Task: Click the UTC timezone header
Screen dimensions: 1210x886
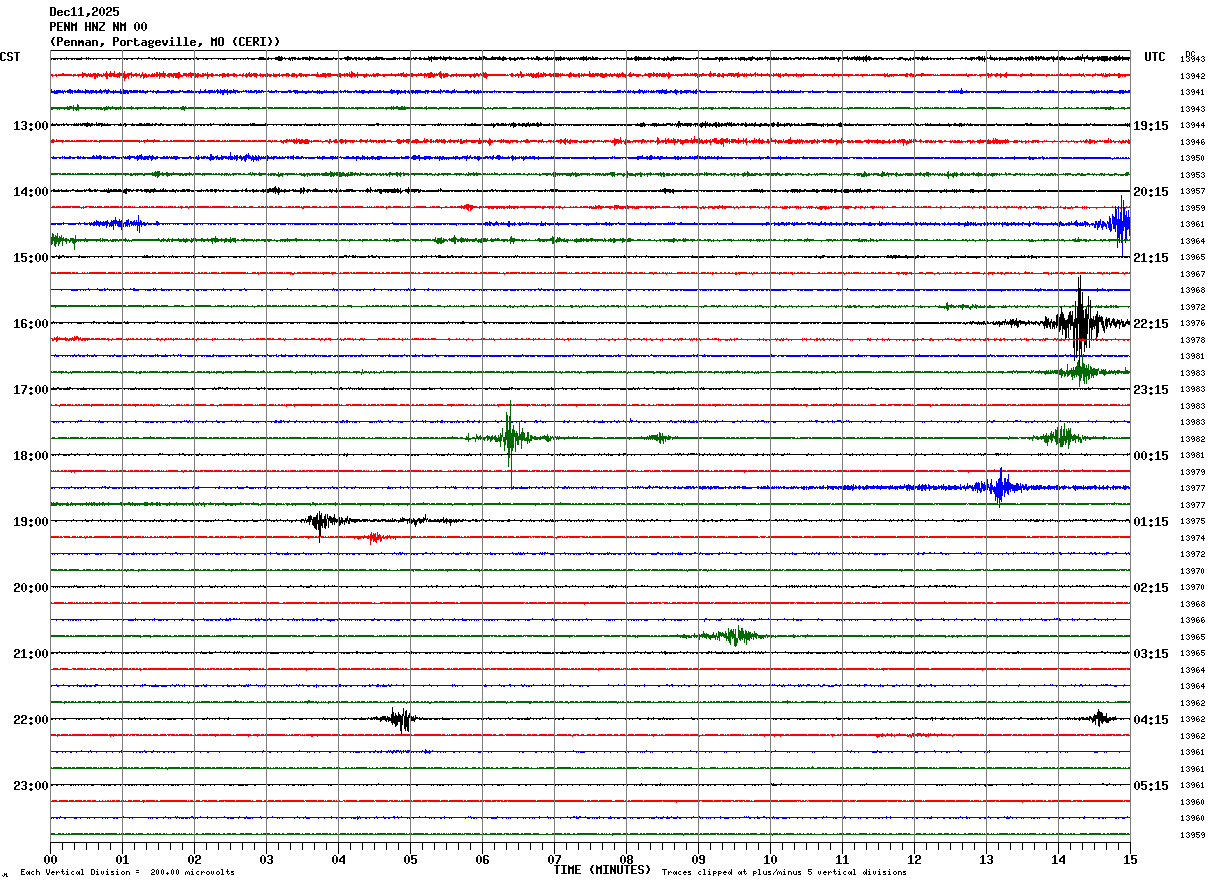Action: [1155, 57]
